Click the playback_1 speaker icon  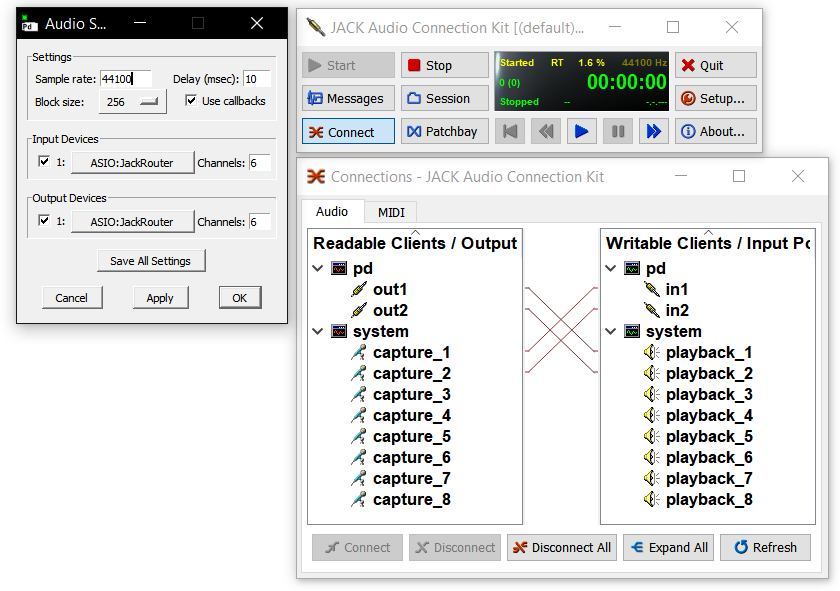click(x=651, y=352)
